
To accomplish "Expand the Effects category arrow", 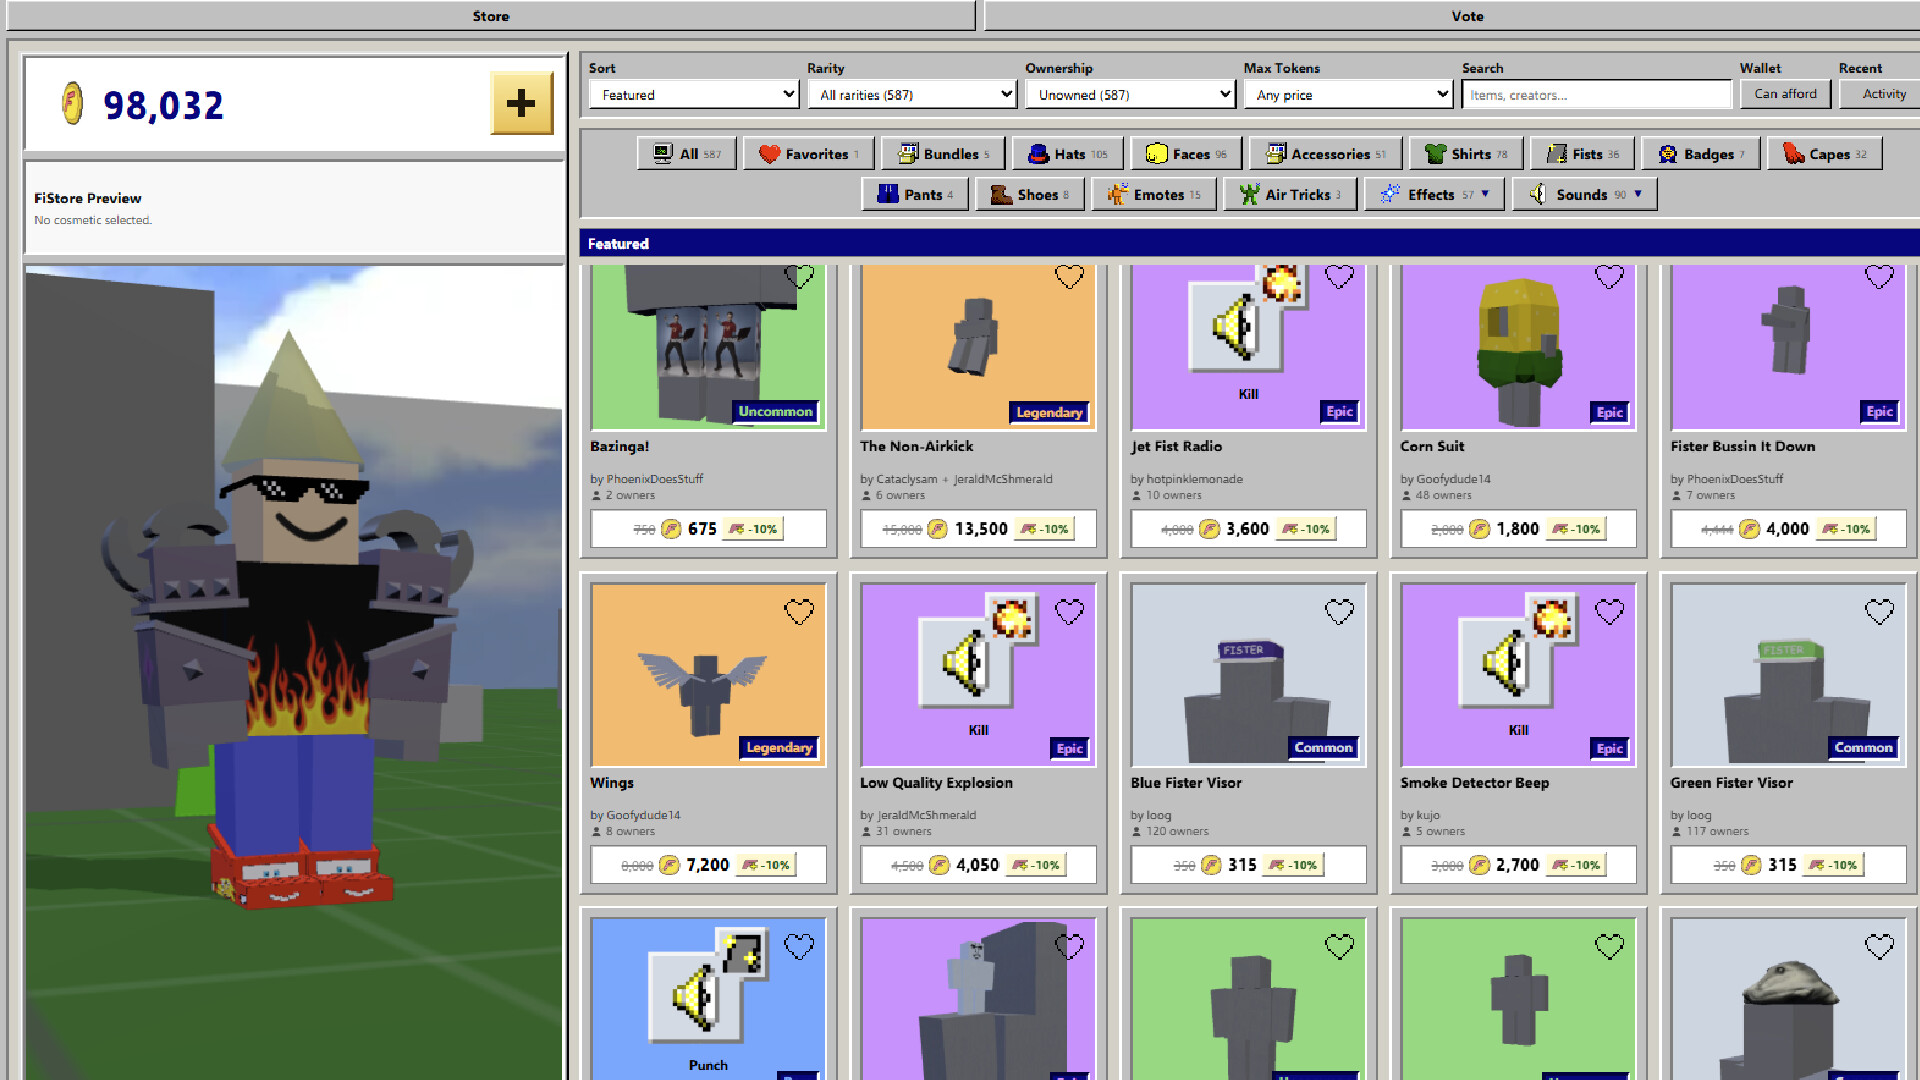I will 1485,194.
